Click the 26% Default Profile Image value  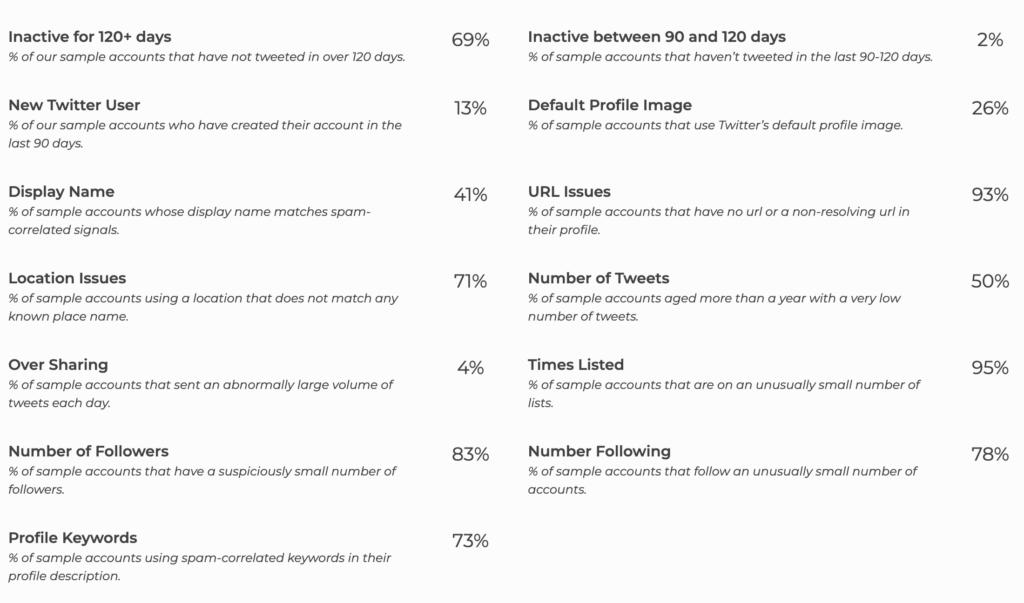click(990, 108)
